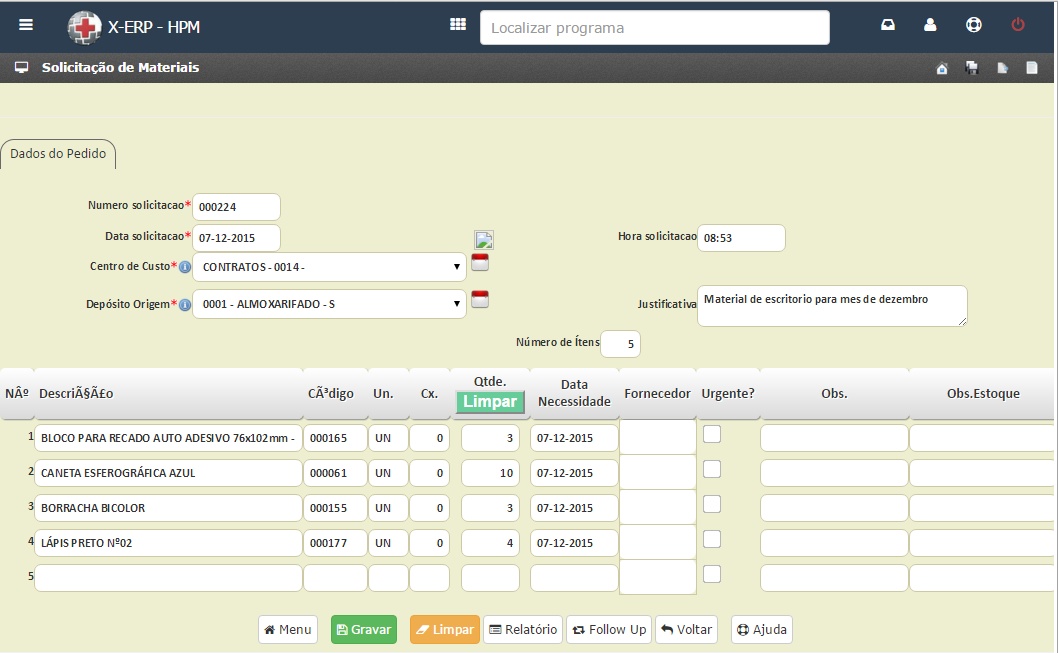Click code field 000165
Image resolution: width=1058 pixels, height=653 pixels.
pos(335,438)
